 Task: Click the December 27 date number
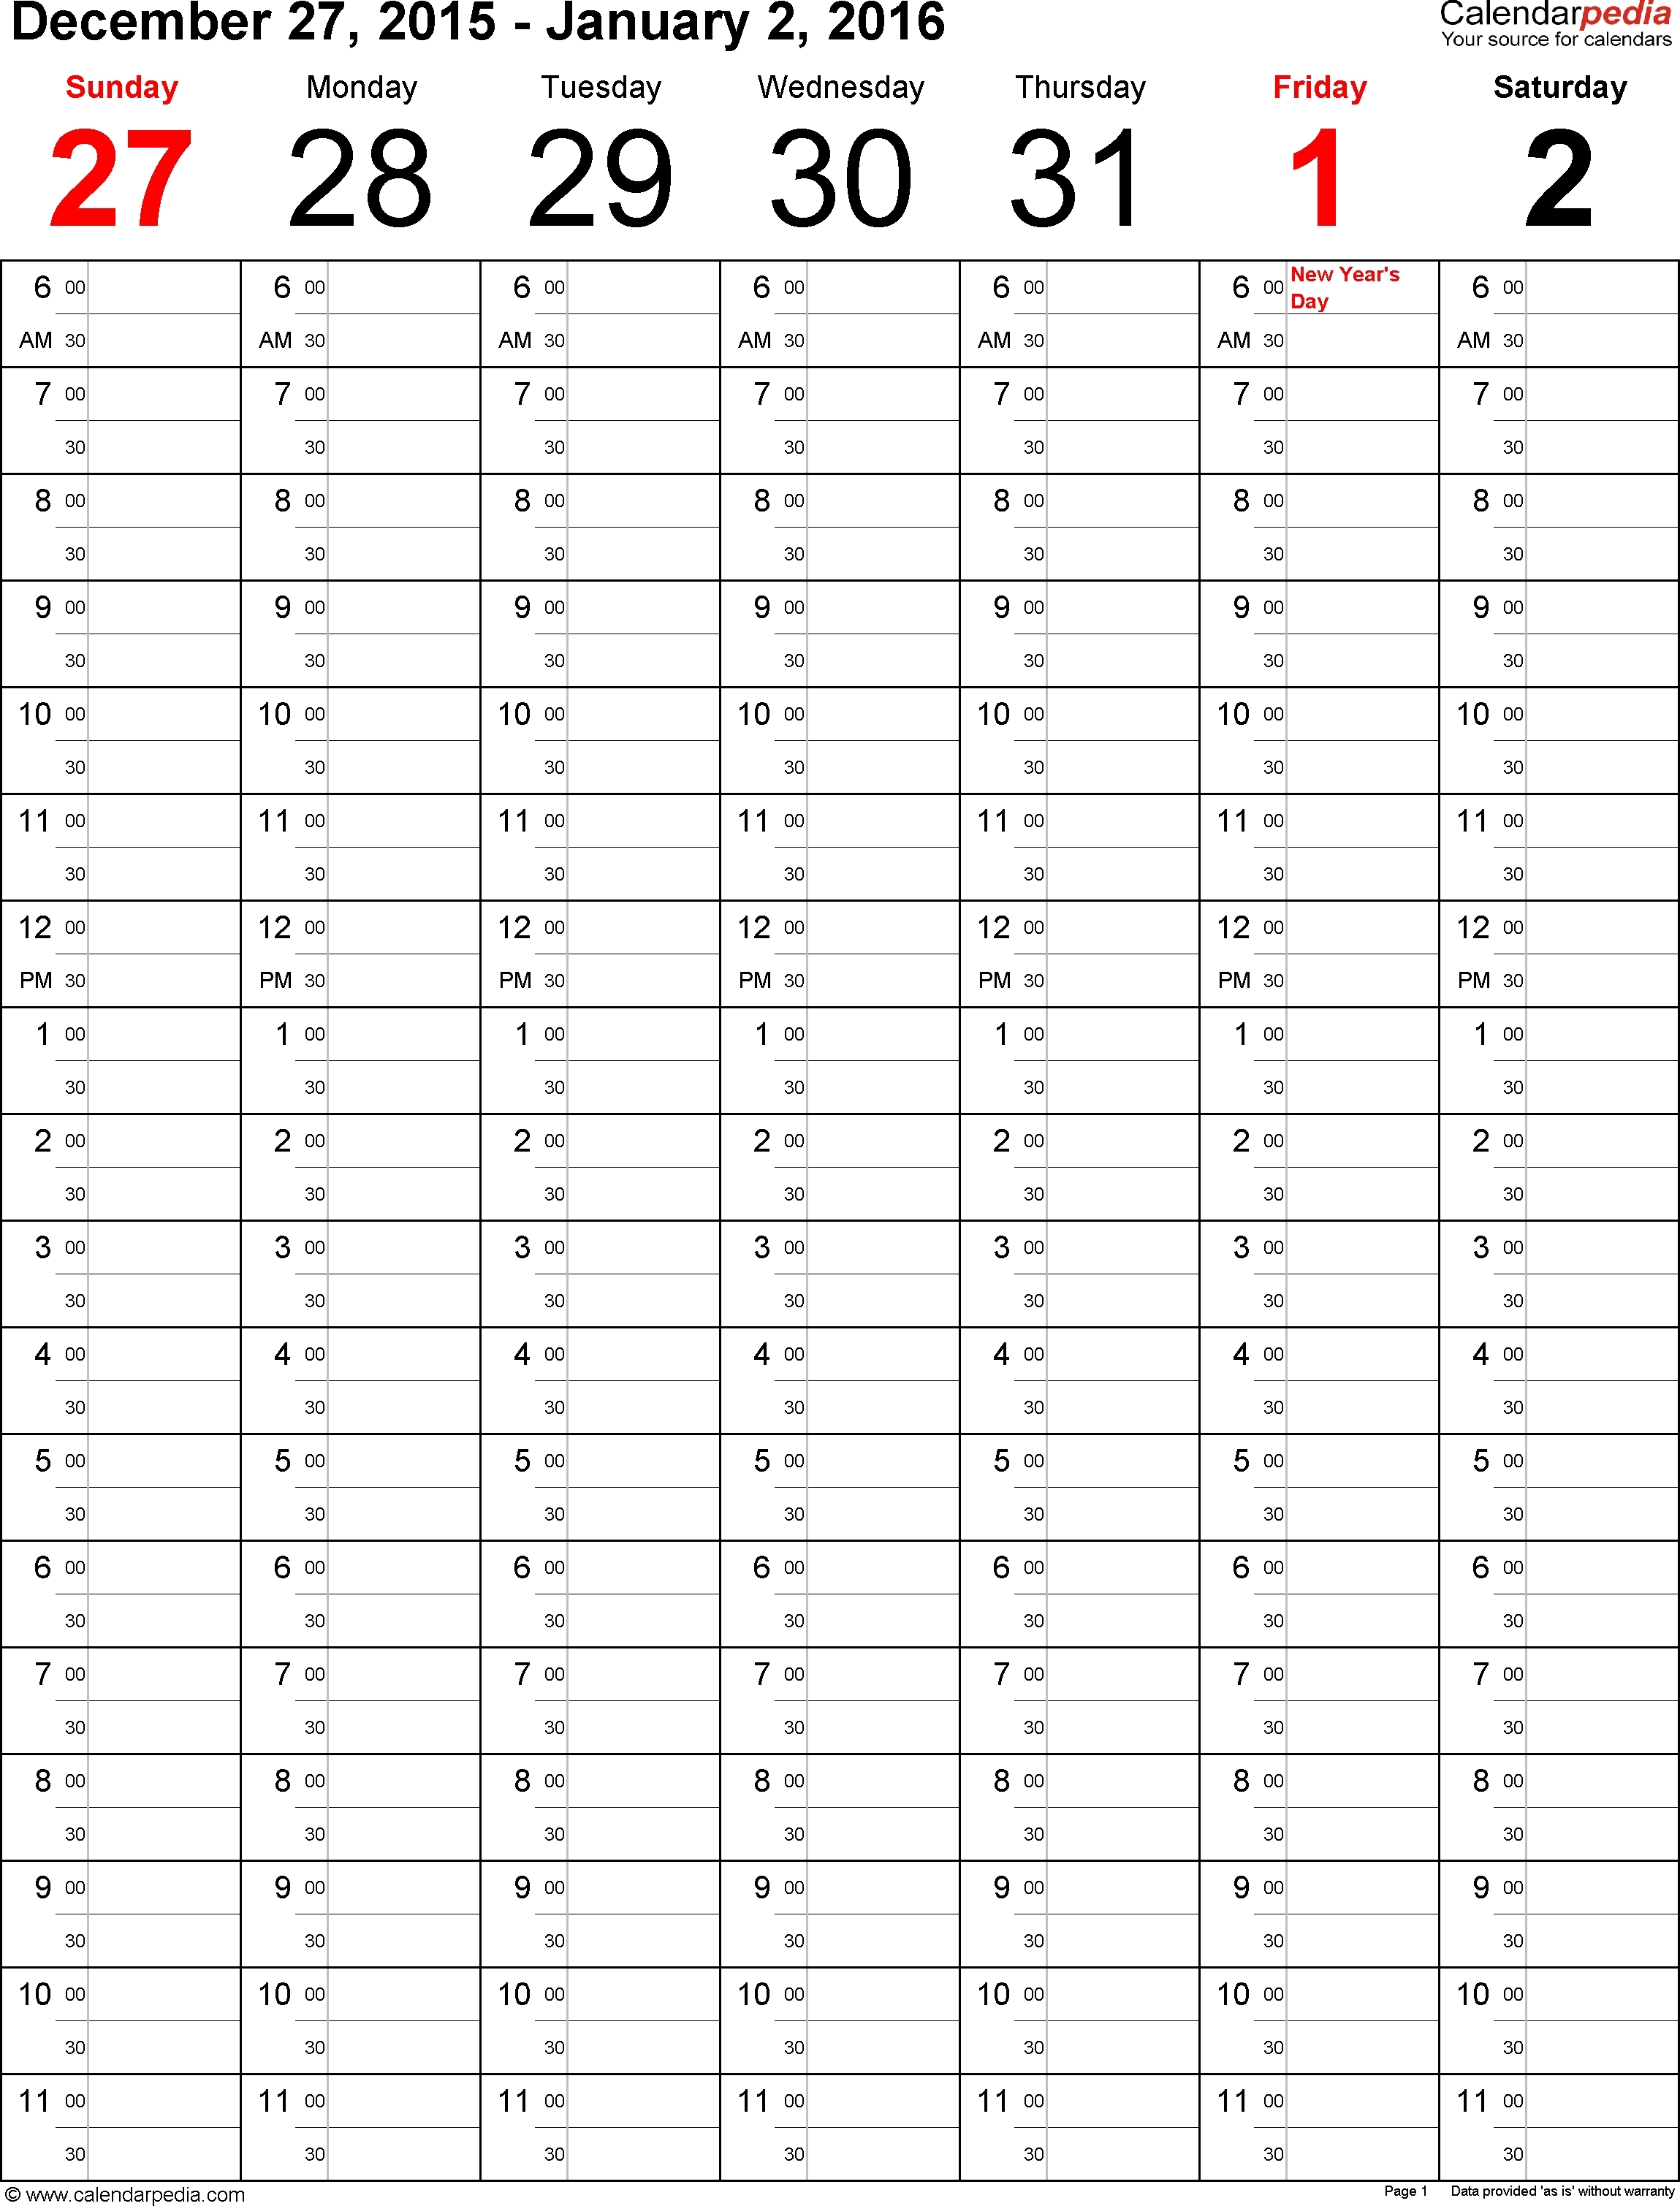tap(115, 186)
